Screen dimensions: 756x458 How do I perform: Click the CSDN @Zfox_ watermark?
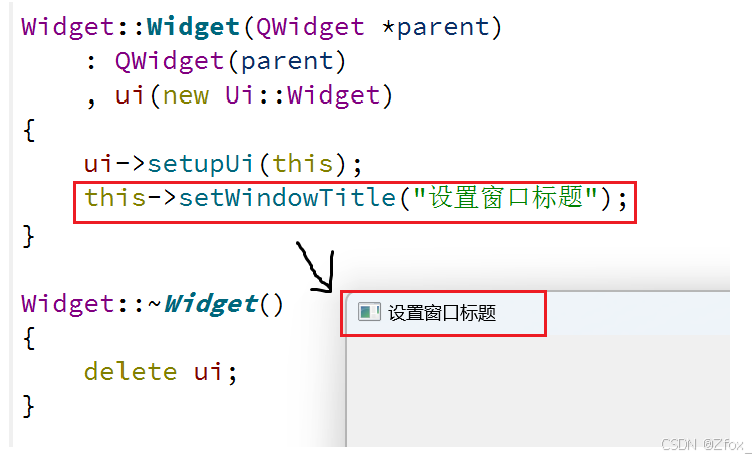705,444
